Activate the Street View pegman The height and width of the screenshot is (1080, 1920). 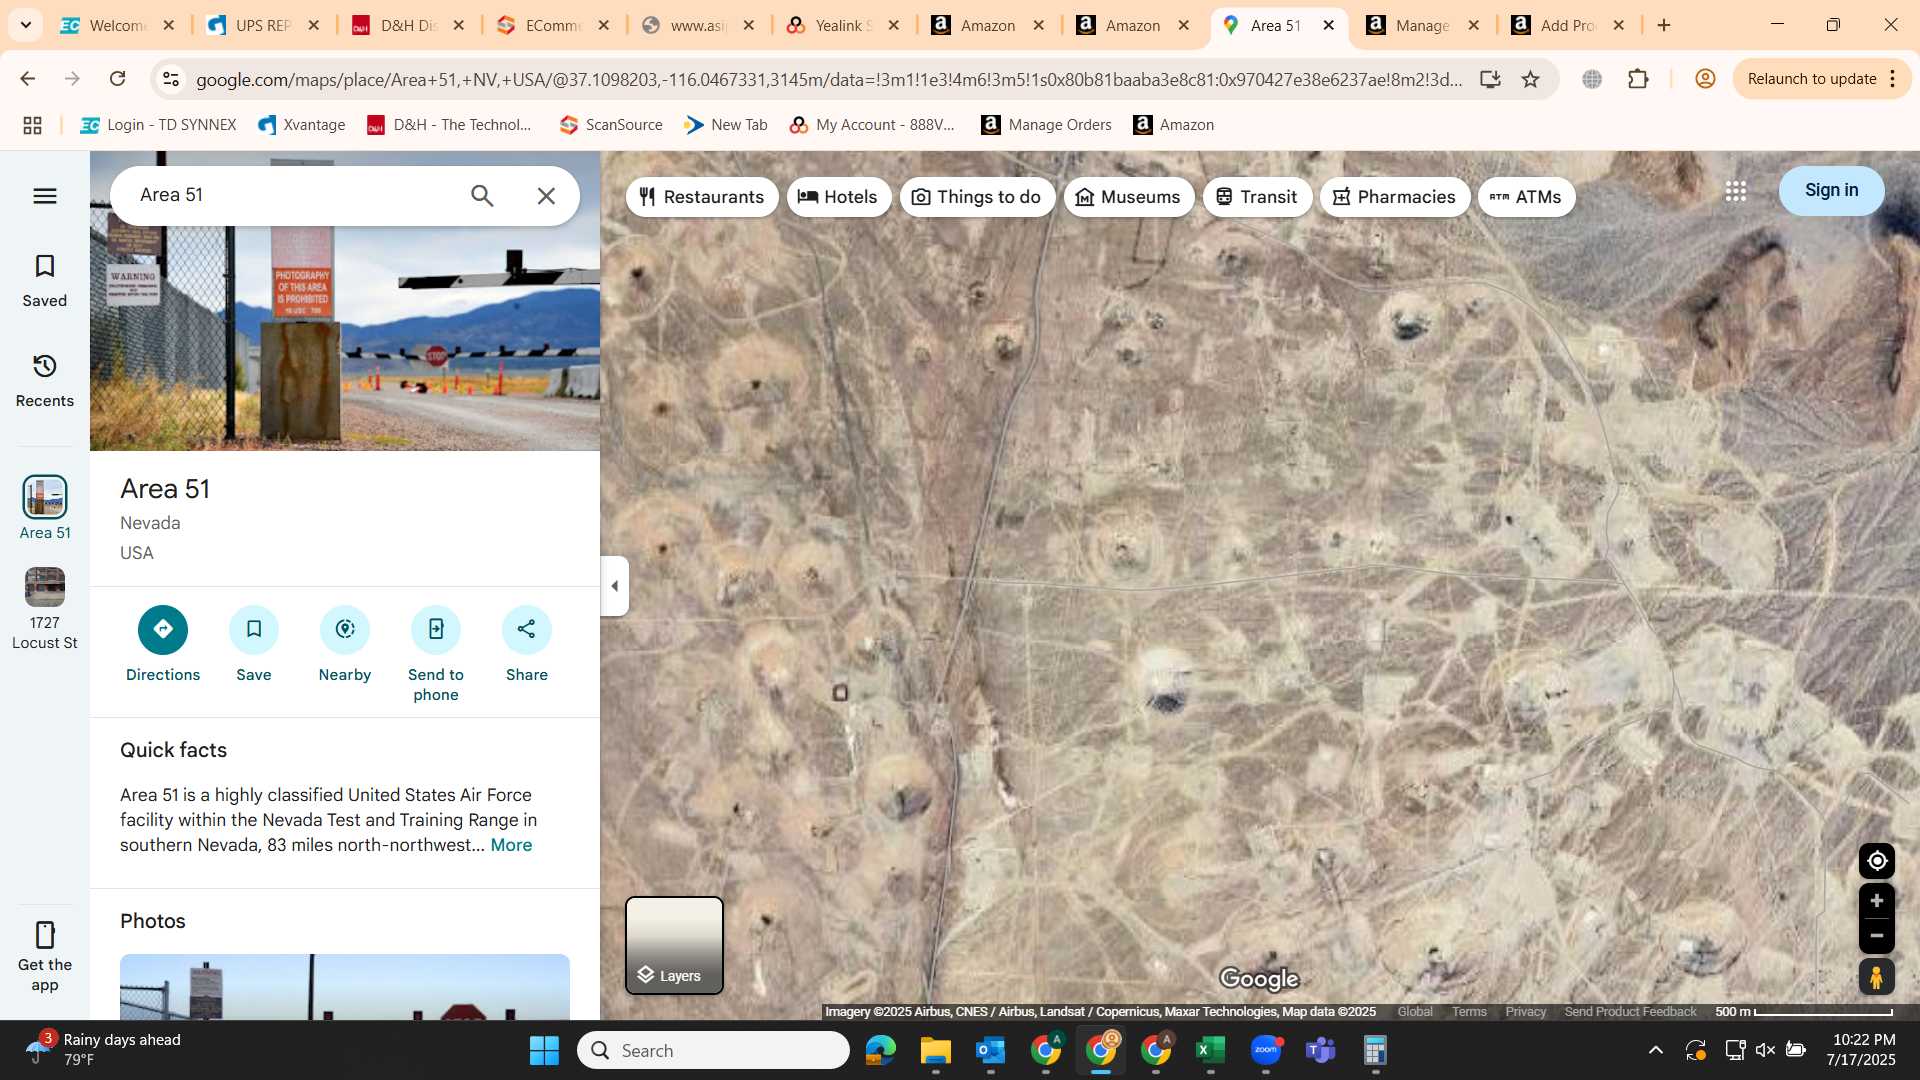pyautogui.click(x=1877, y=977)
